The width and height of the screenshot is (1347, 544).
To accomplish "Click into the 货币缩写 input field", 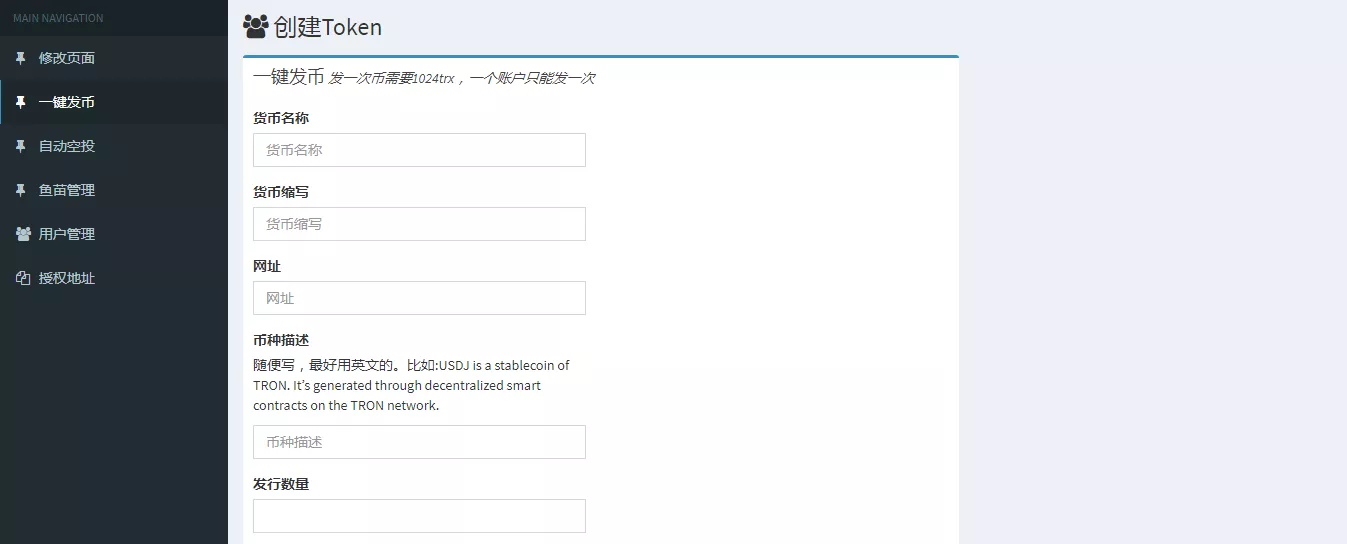I will tap(419, 224).
